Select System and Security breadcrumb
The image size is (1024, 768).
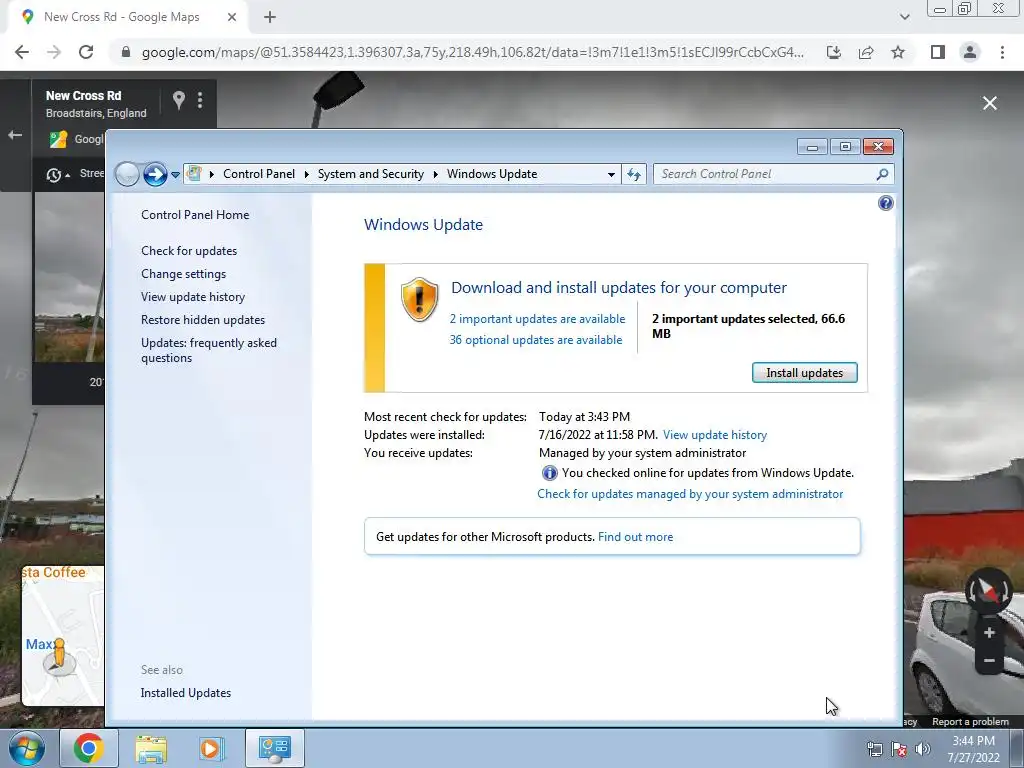tap(370, 174)
